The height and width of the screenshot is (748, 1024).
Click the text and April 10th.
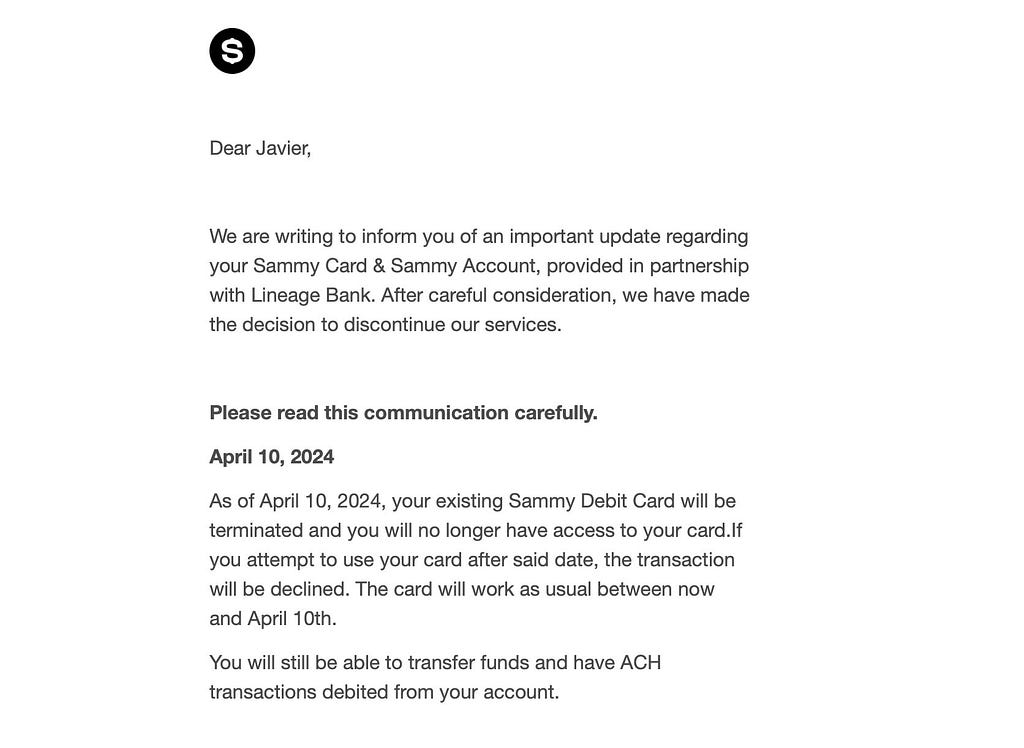(272, 619)
